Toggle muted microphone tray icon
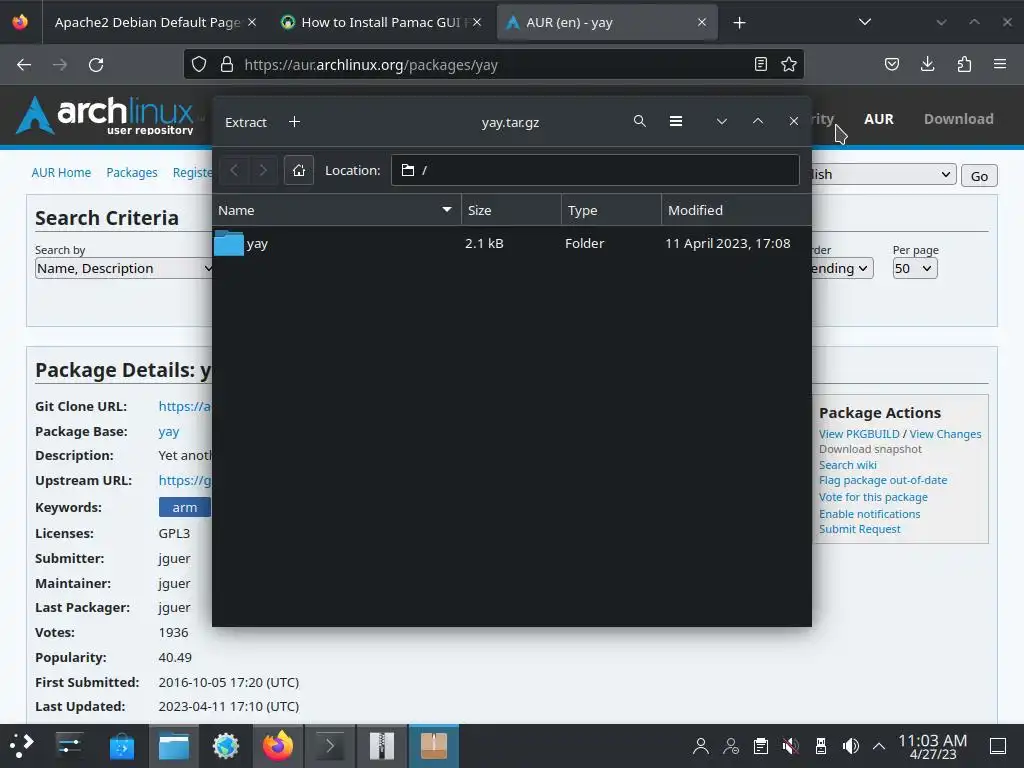Image resolution: width=1024 pixels, height=768 pixels. pyautogui.click(x=790, y=746)
